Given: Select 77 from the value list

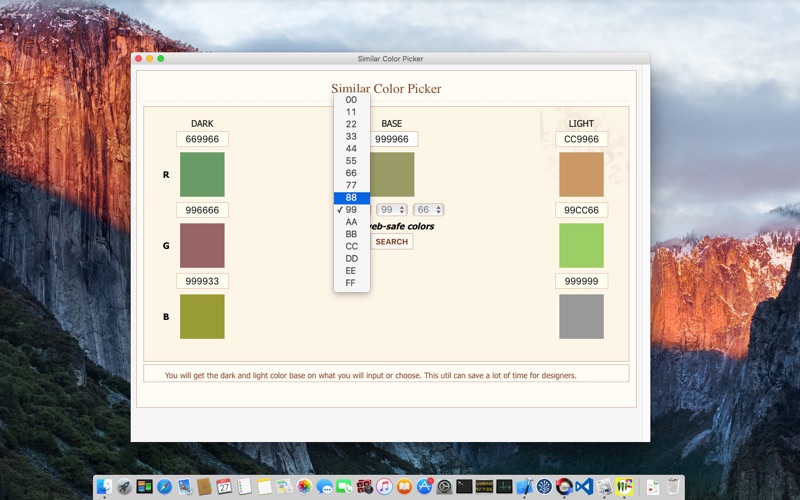Looking at the screenshot, I should 352,185.
